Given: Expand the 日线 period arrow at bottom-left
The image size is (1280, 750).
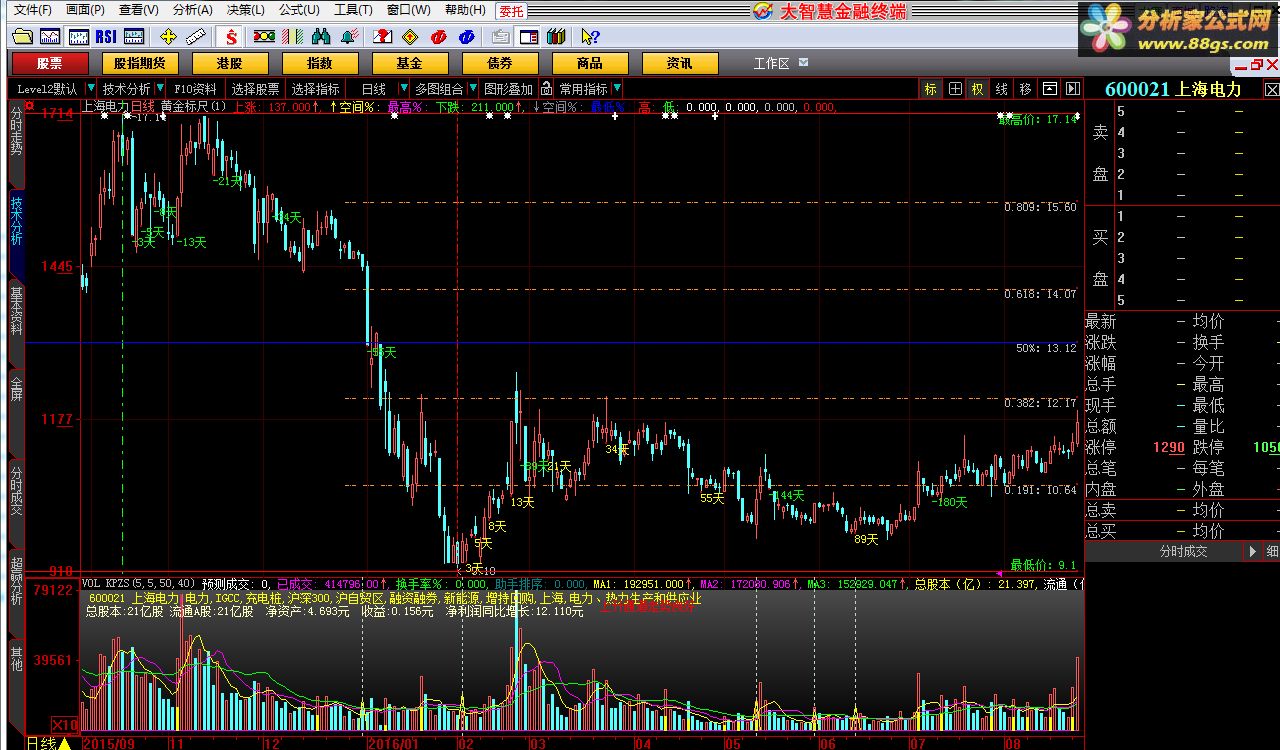Looking at the screenshot, I should (x=64, y=743).
